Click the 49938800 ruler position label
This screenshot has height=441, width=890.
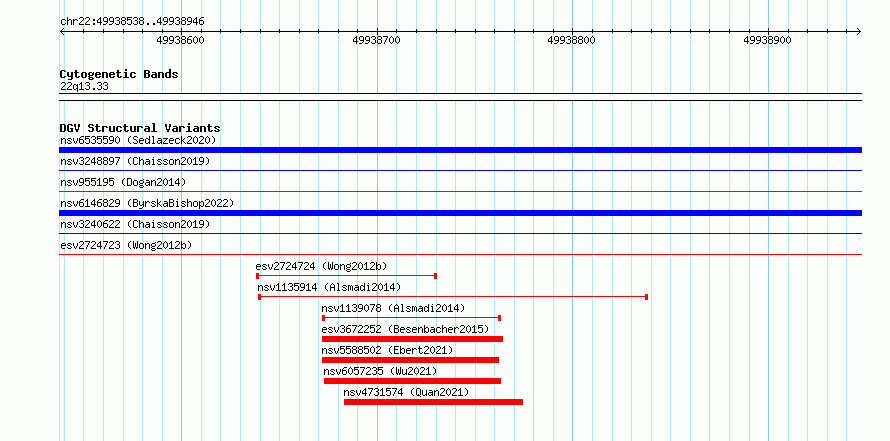(x=572, y=40)
